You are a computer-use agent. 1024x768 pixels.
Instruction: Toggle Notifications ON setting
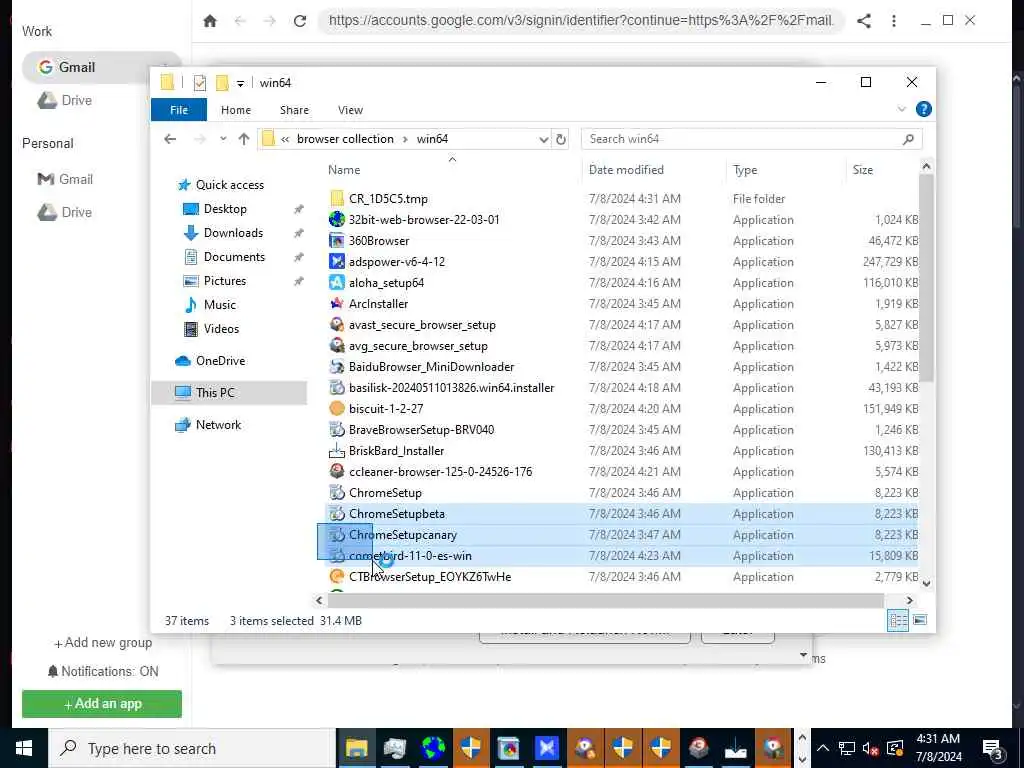click(x=103, y=671)
